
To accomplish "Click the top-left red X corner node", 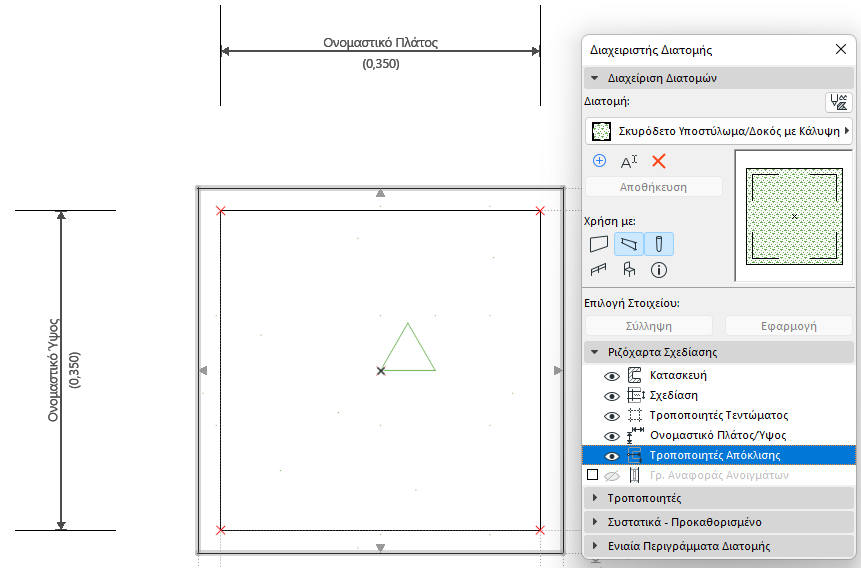I will coord(221,210).
